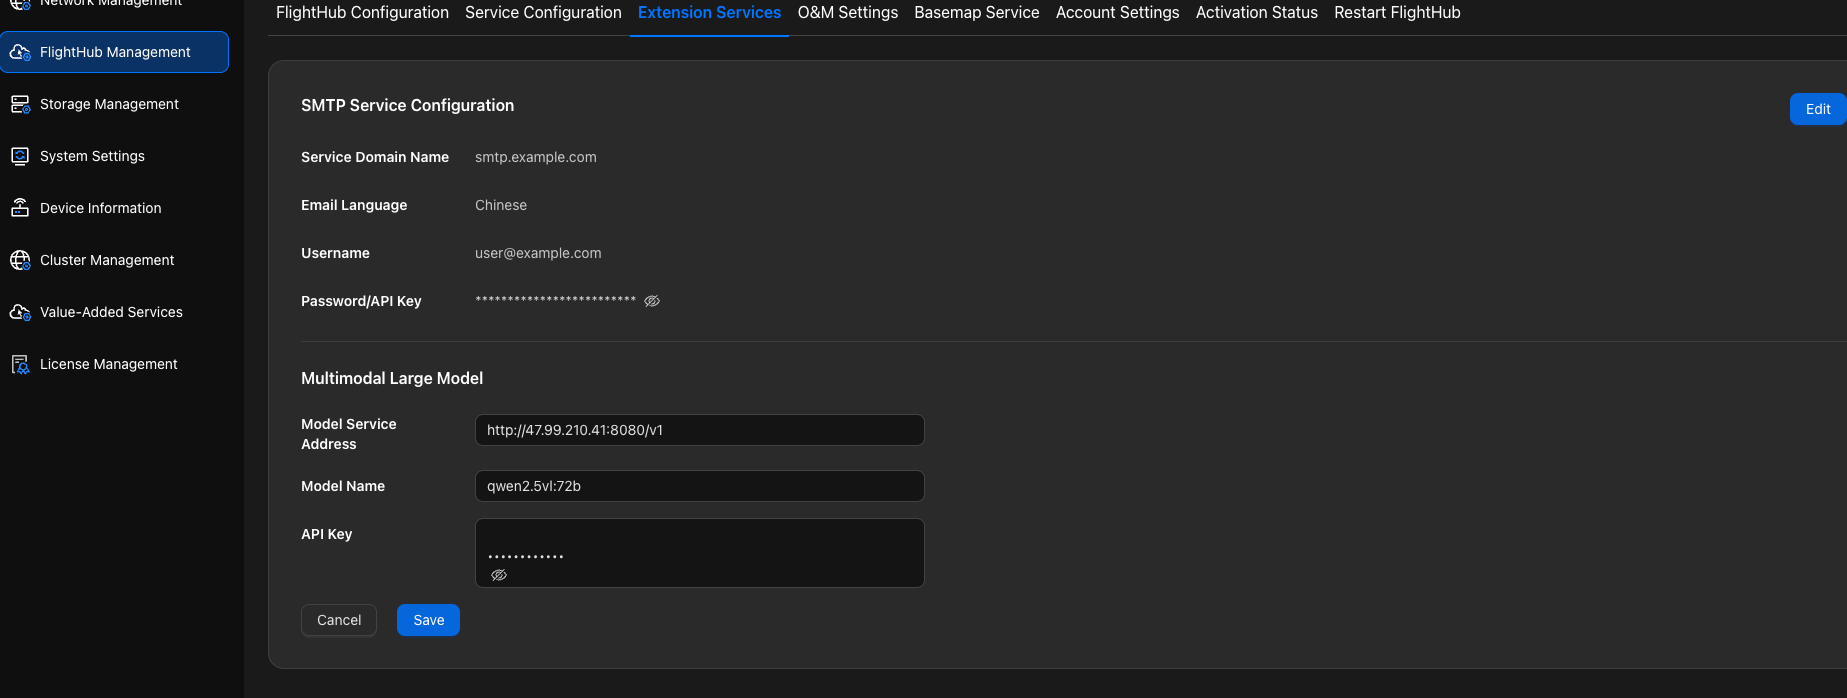Screen dimensions: 1847x698
Task: Cancel the model configuration changes
Action: 339,620
